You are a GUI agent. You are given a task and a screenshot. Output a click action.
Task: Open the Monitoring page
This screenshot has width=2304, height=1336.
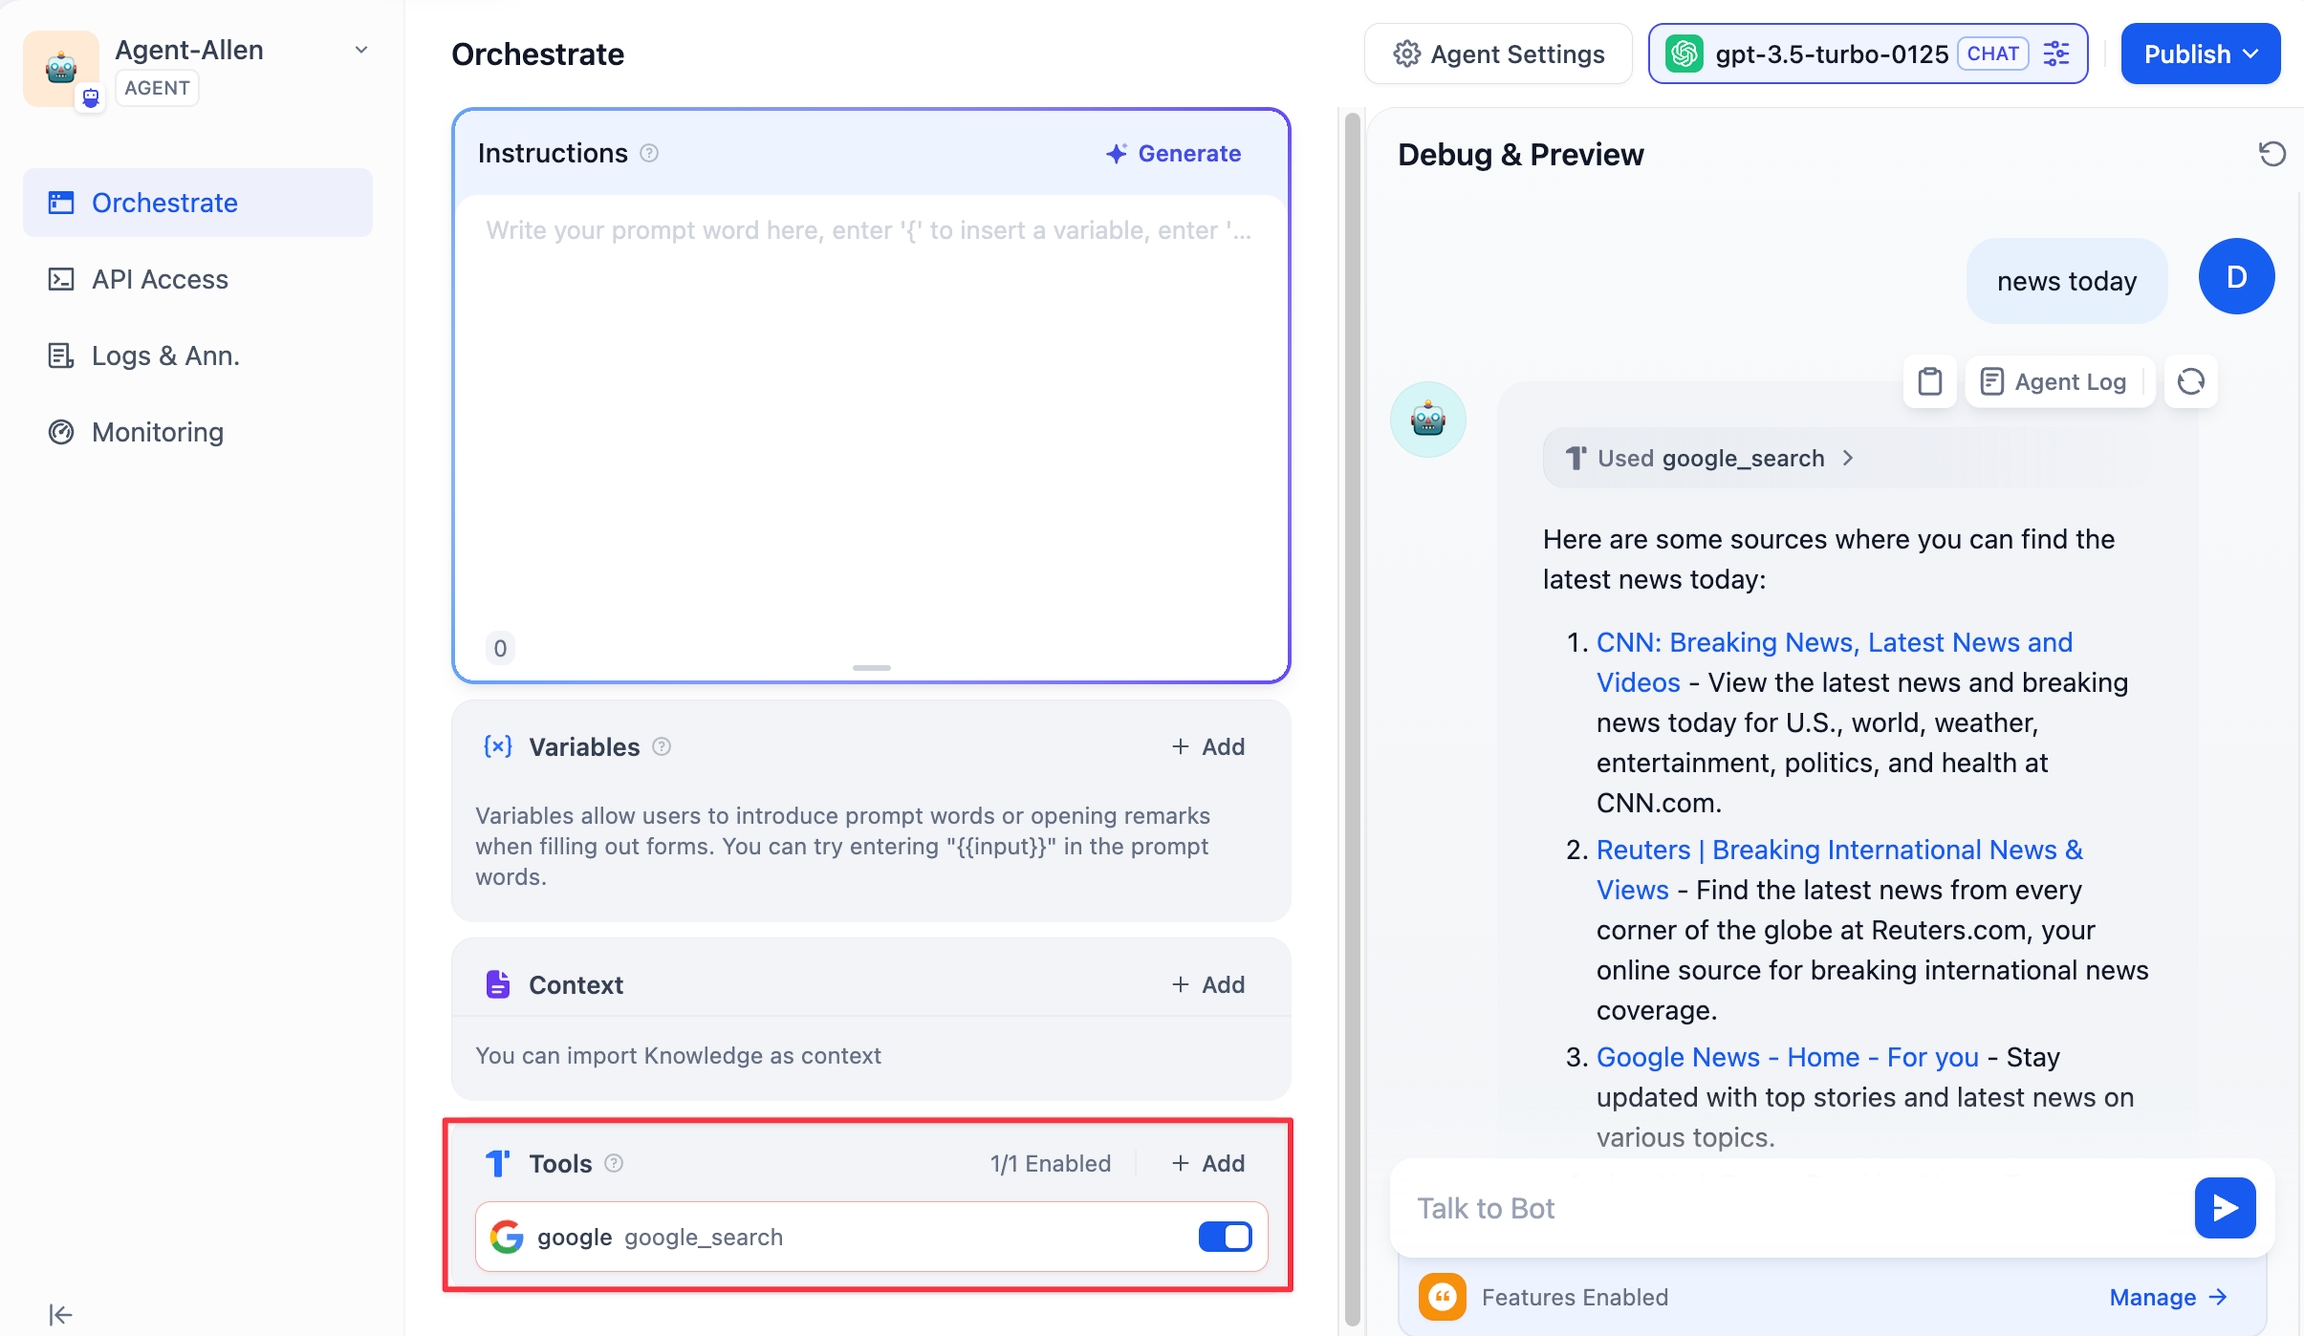(157, 432)
